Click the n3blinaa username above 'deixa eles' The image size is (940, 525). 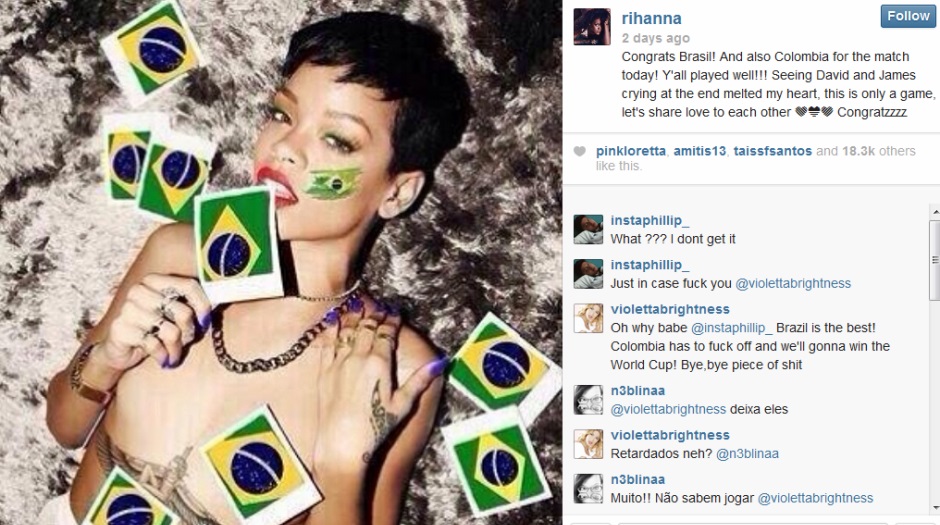point(637,391)
